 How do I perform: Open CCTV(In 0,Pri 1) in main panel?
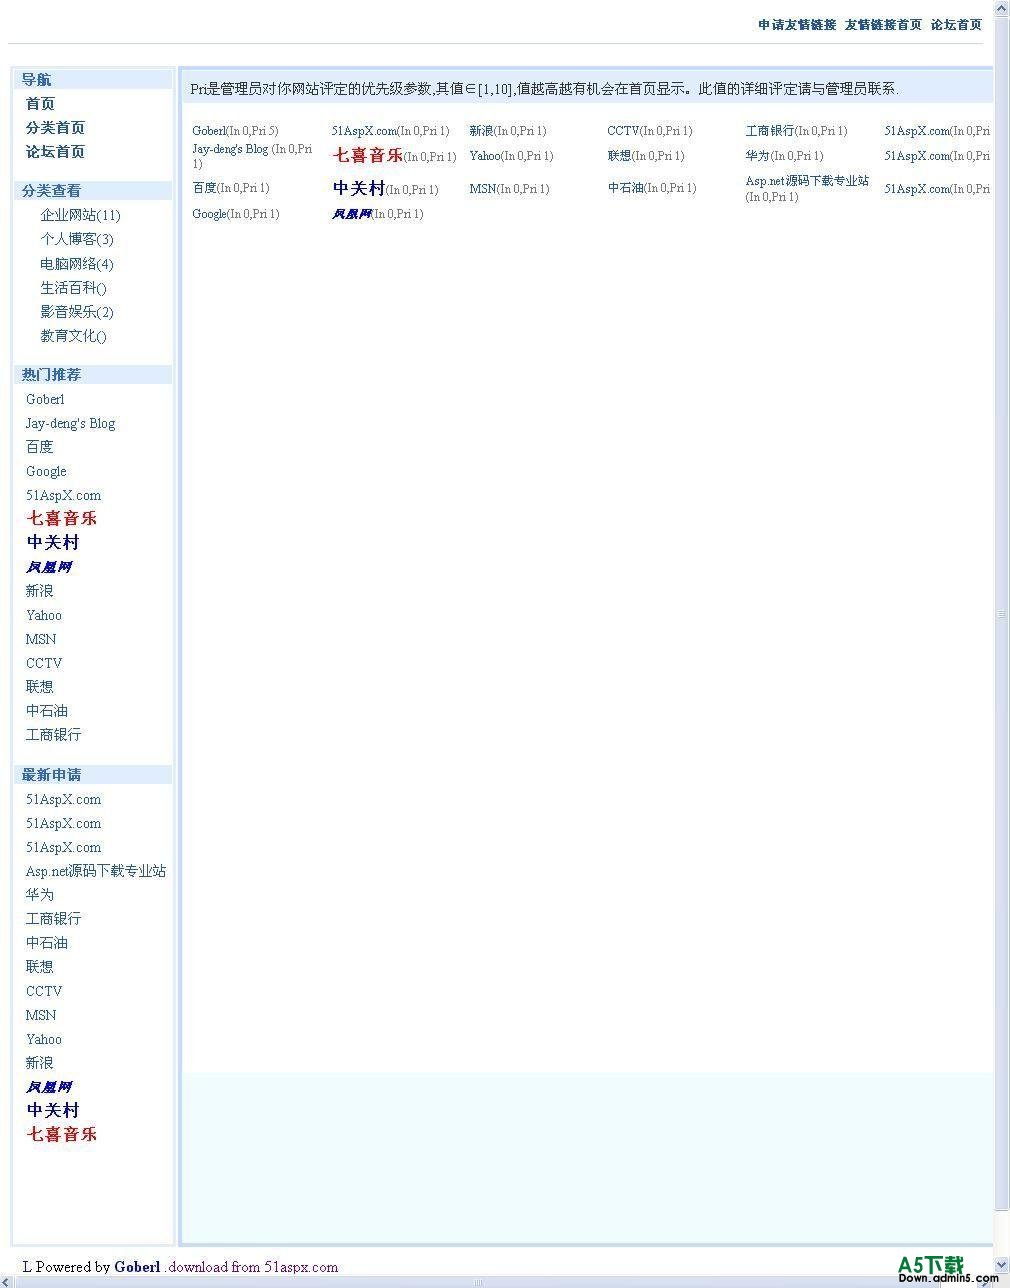[x=650, y=131]
